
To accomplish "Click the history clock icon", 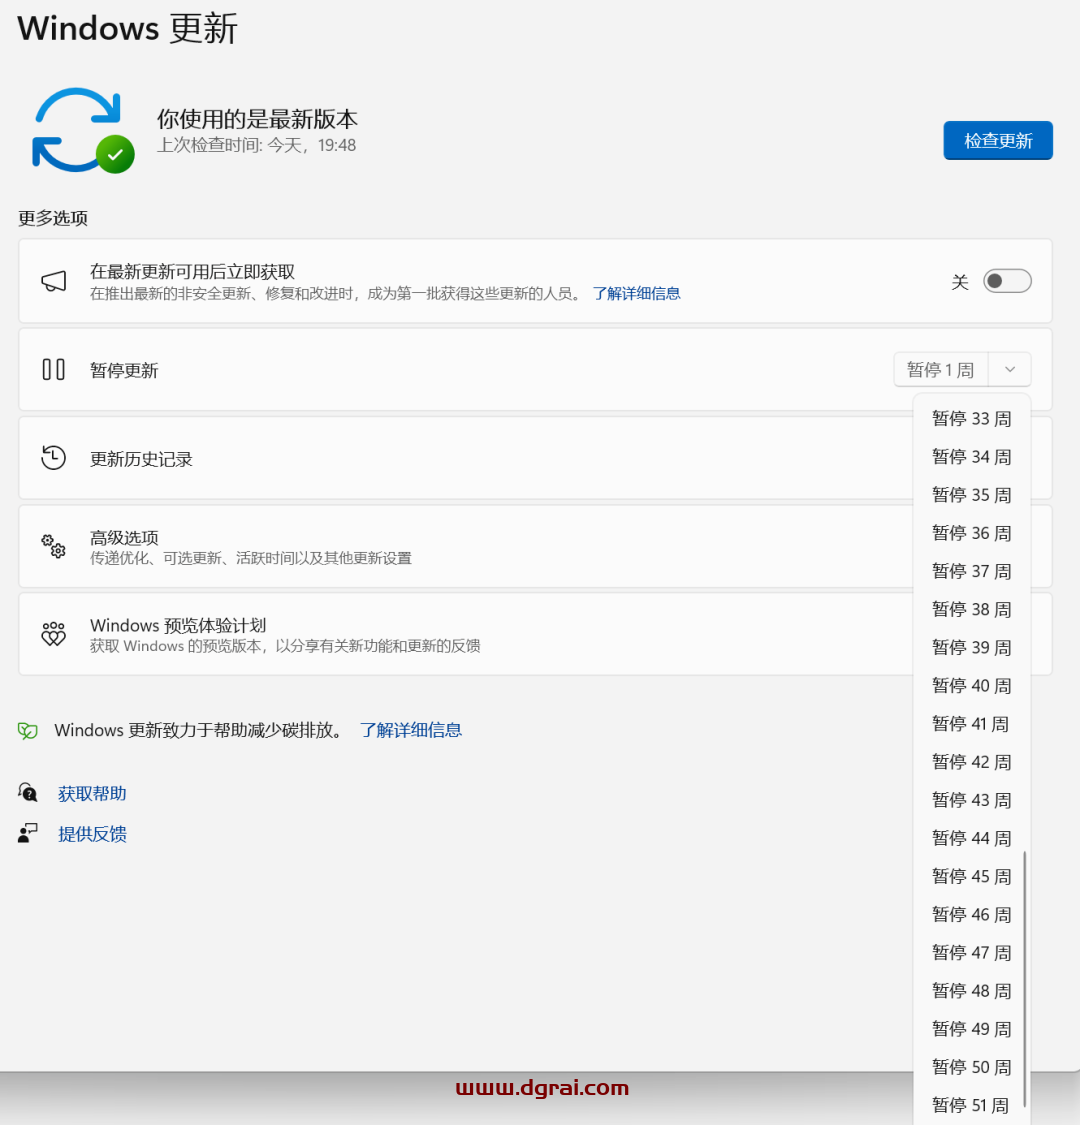I will pyautogui.click(x=54, y=458).
